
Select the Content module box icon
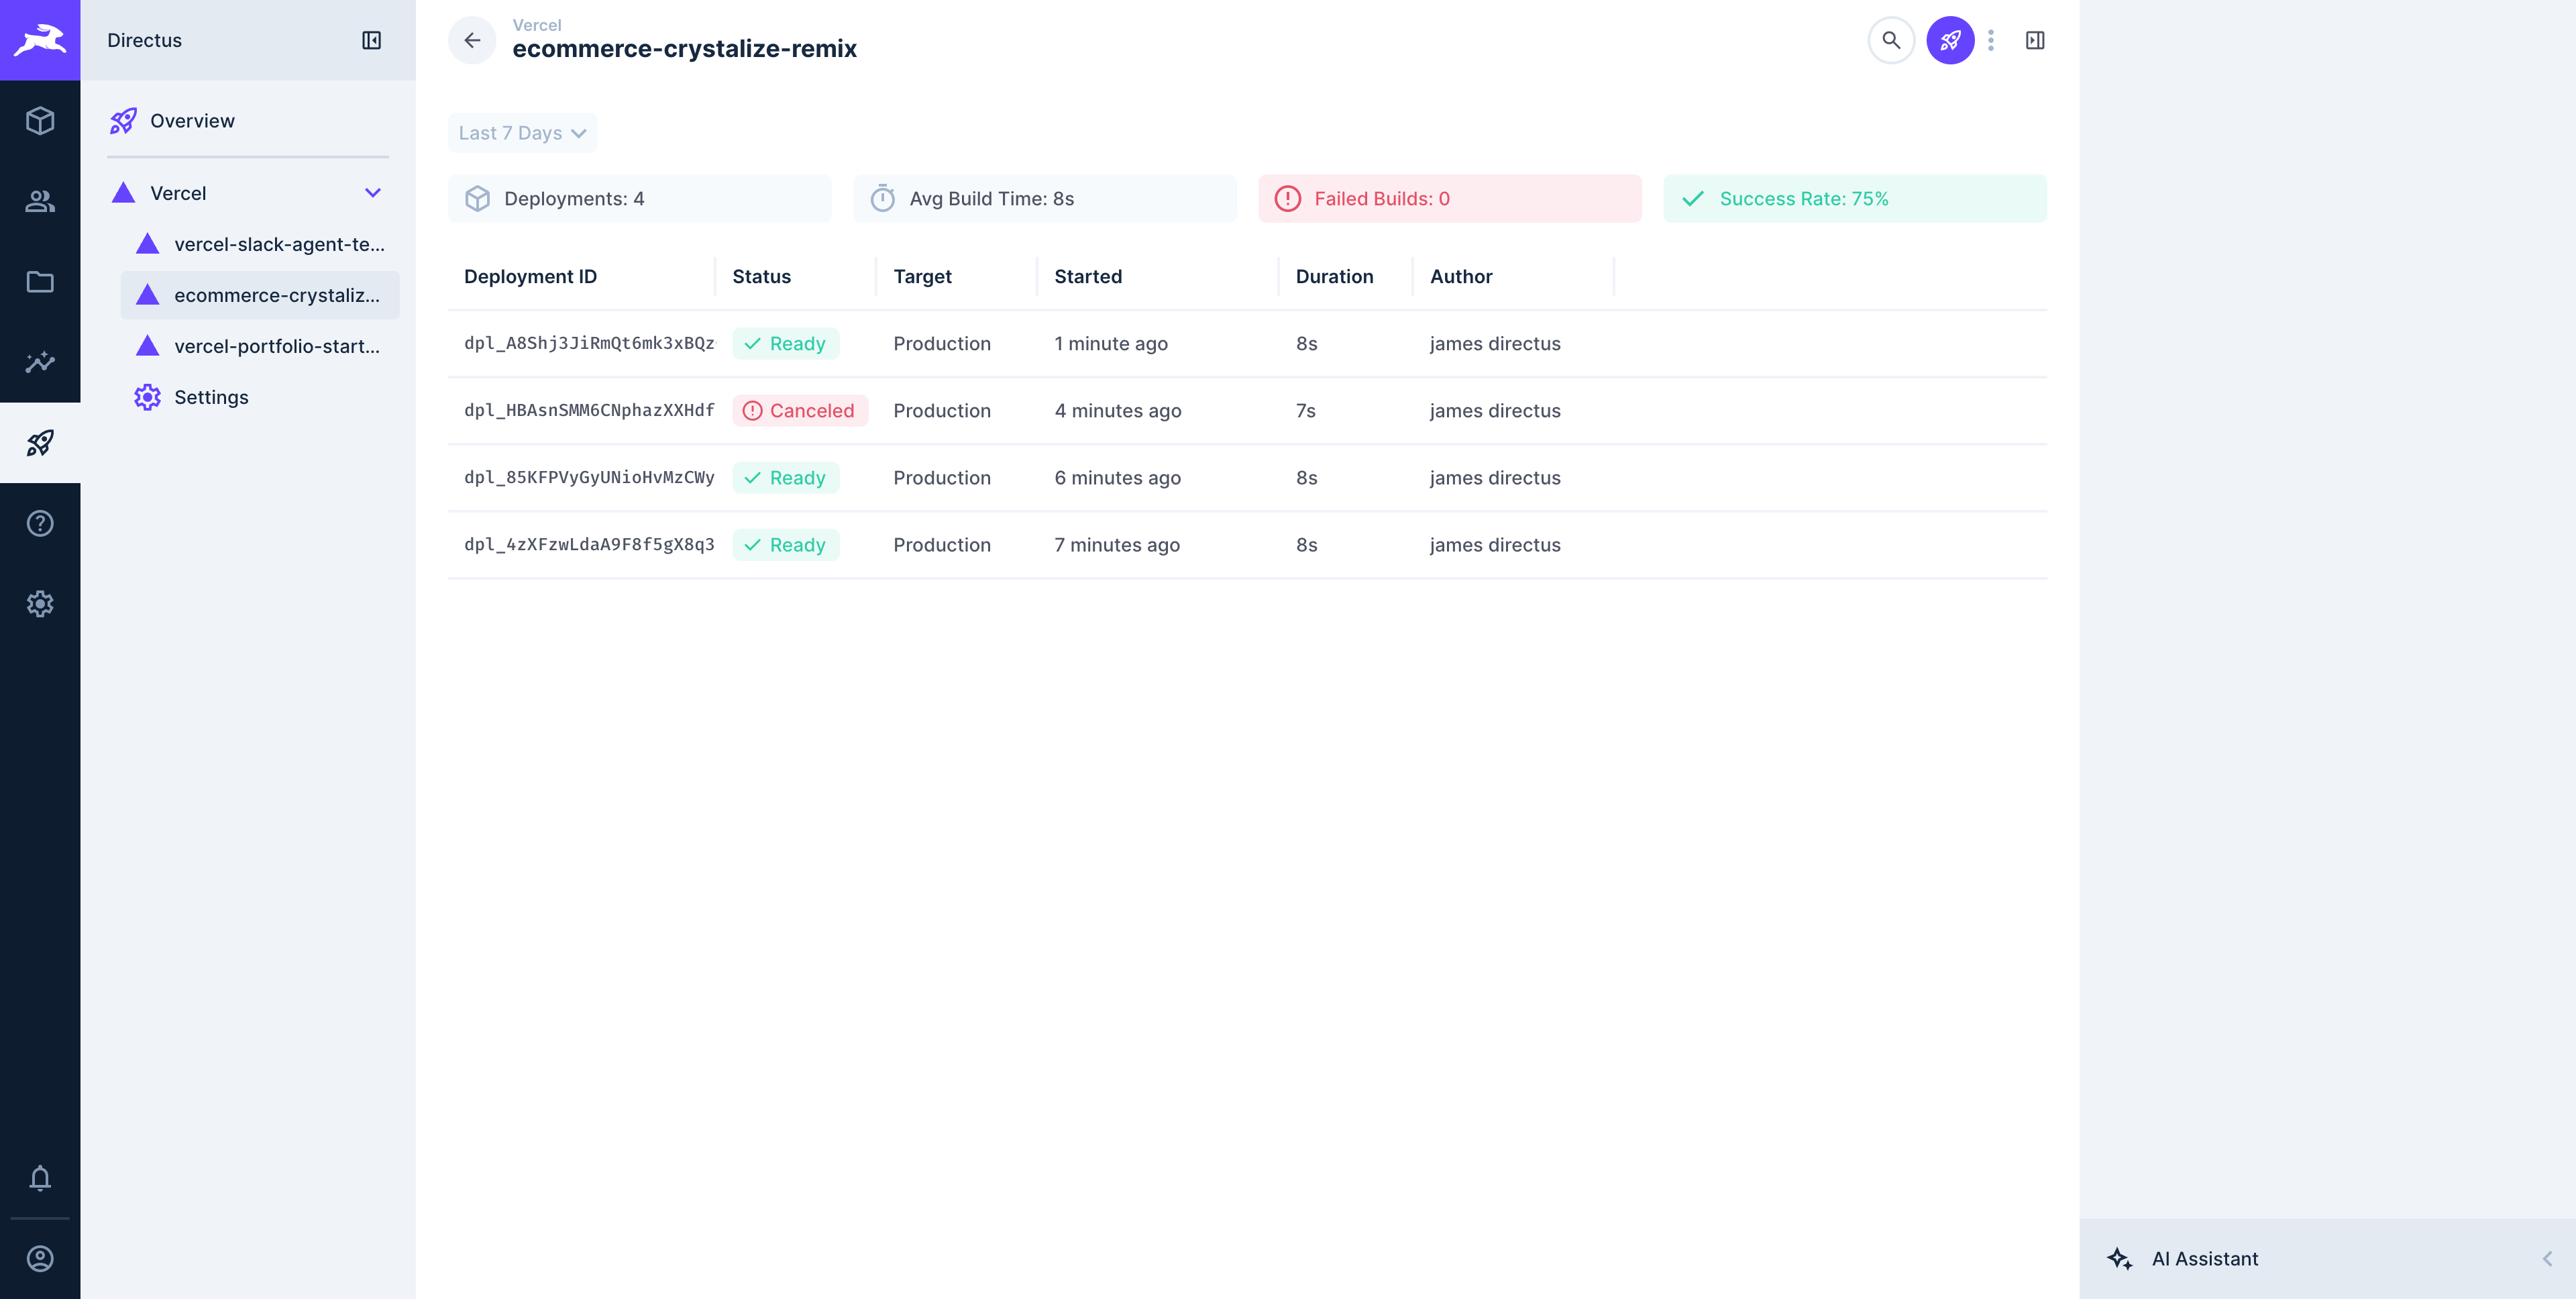[x=40, y=120]
